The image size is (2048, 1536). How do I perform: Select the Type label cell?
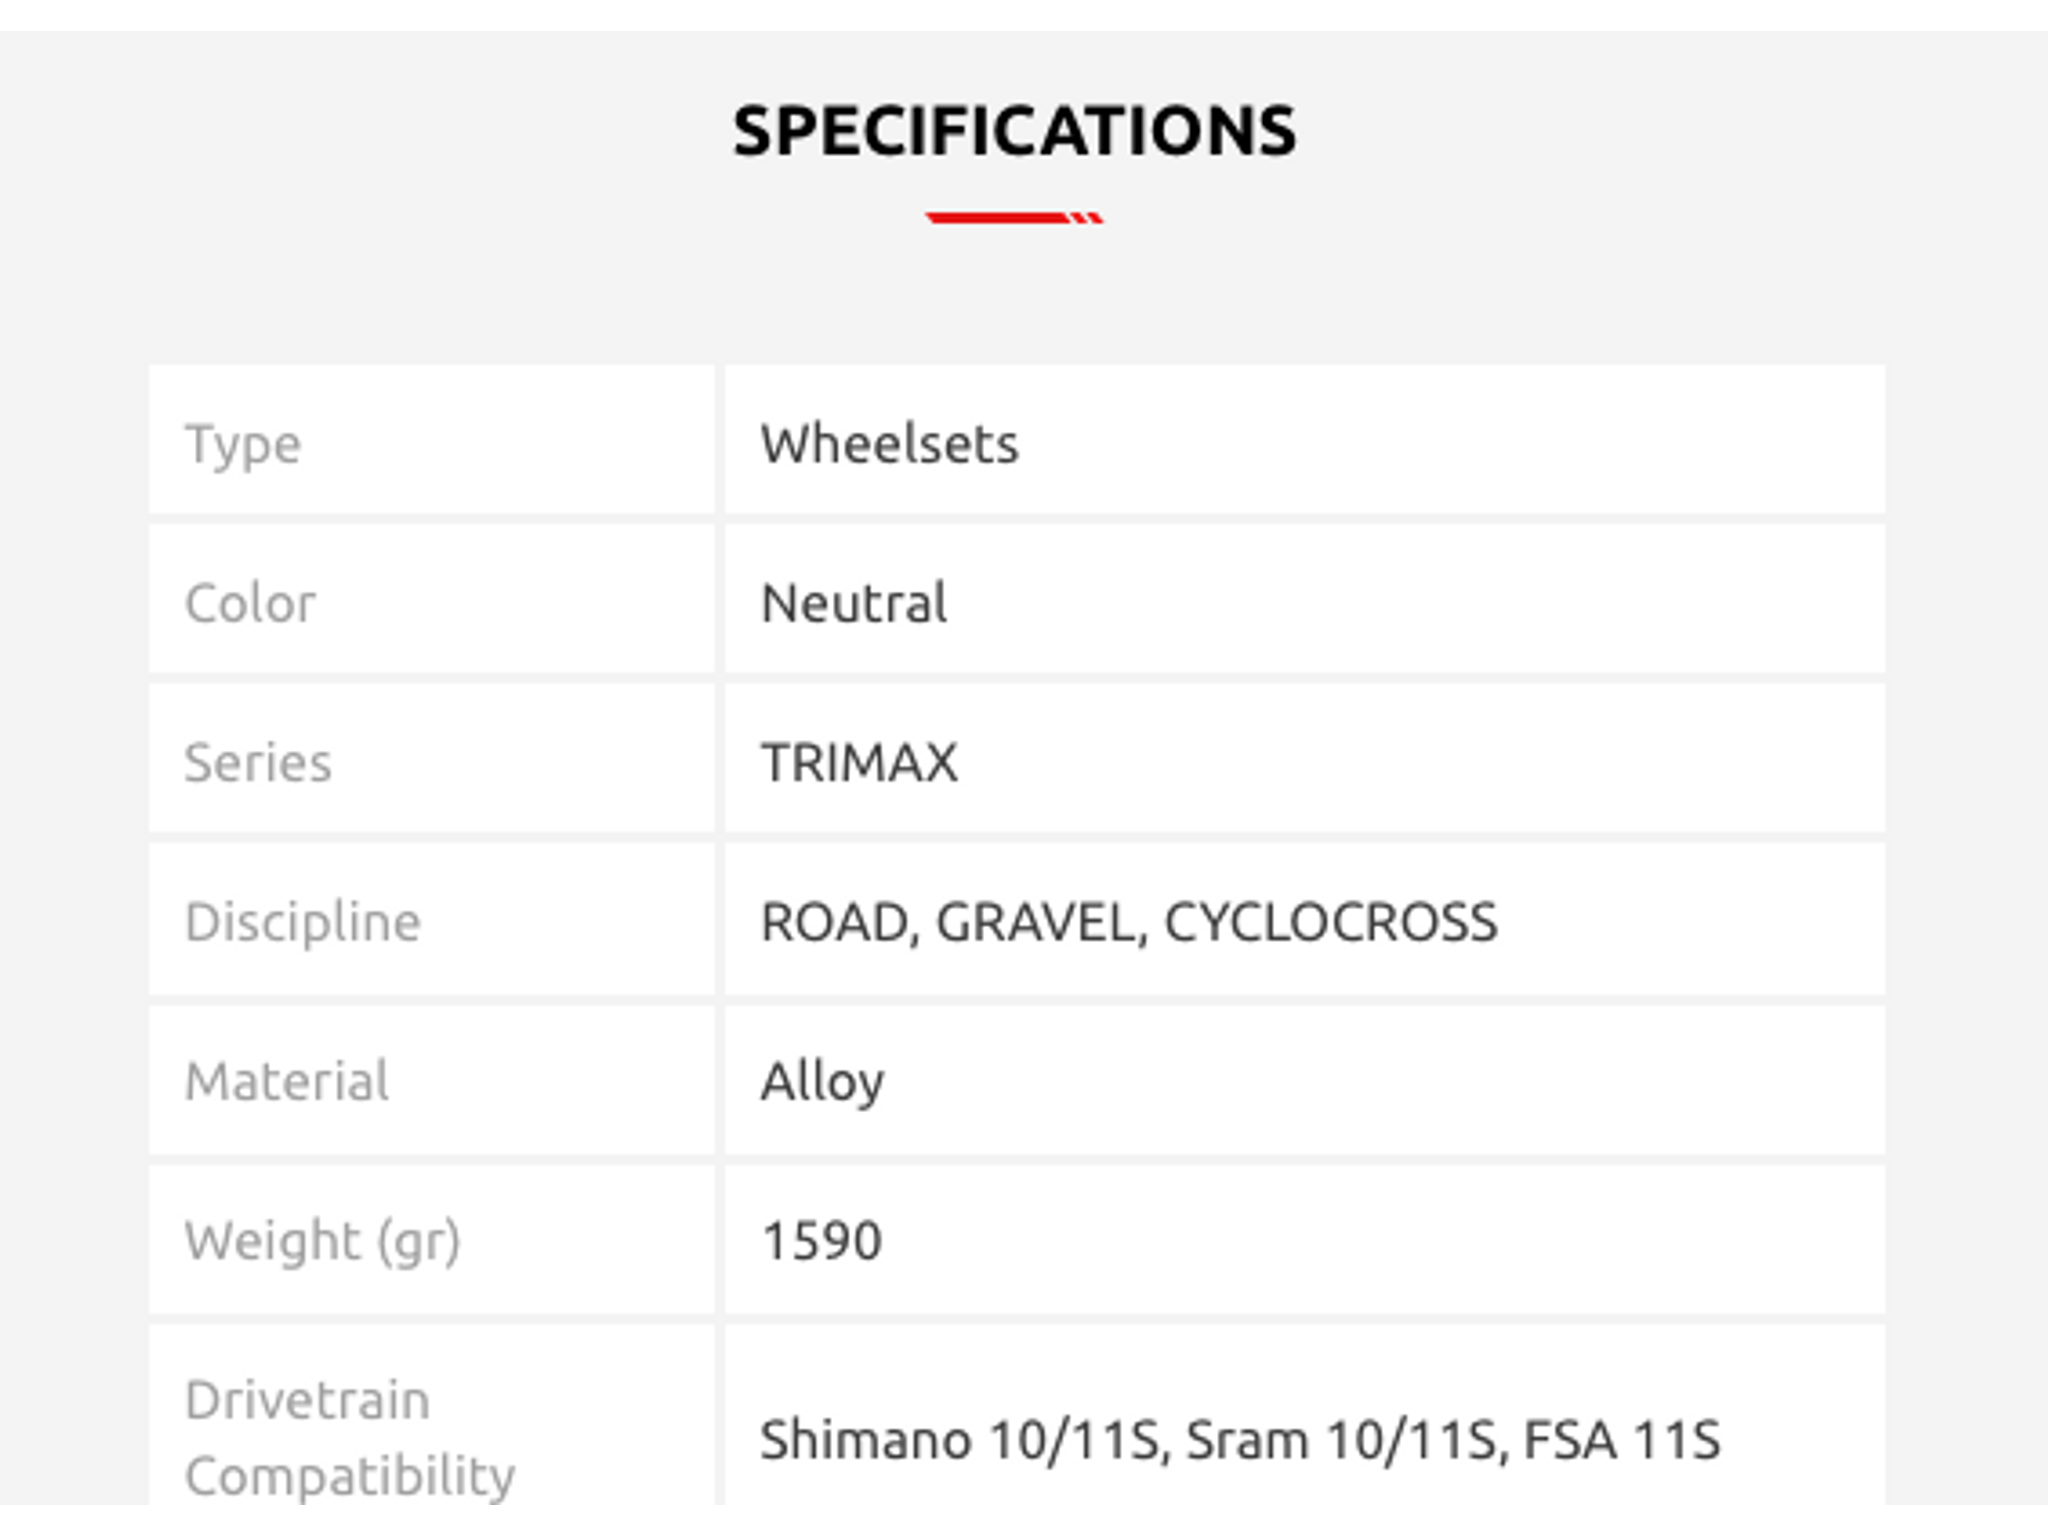431,440
